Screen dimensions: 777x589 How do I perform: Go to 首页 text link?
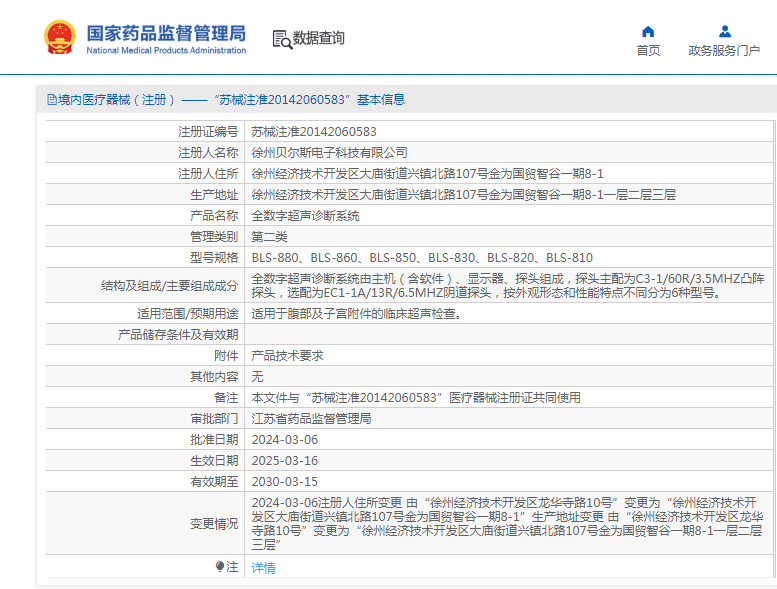[648, 51]
